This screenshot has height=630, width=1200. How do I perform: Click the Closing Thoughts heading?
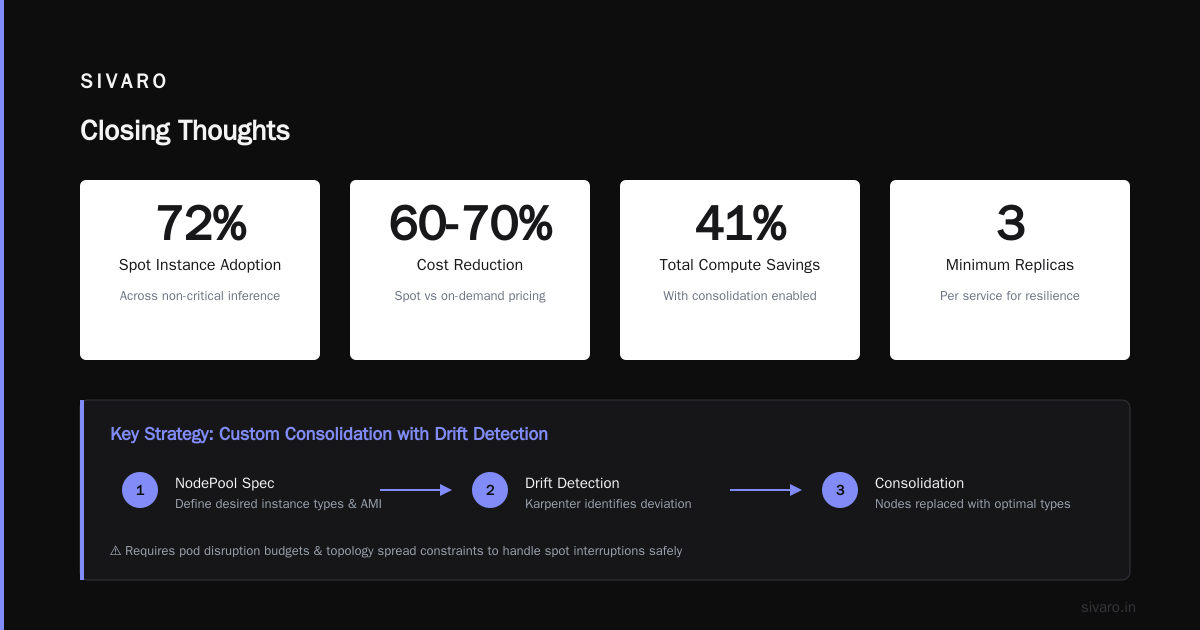click(185, 131)
